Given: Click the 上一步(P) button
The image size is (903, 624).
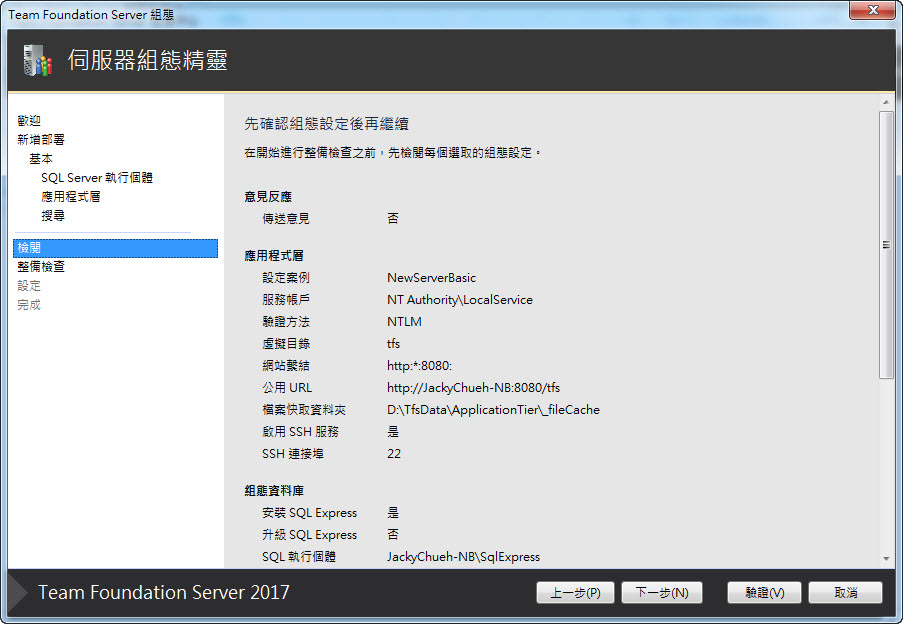Looking at the screenshot, I should pyautogui.click(x=575, y=592).
